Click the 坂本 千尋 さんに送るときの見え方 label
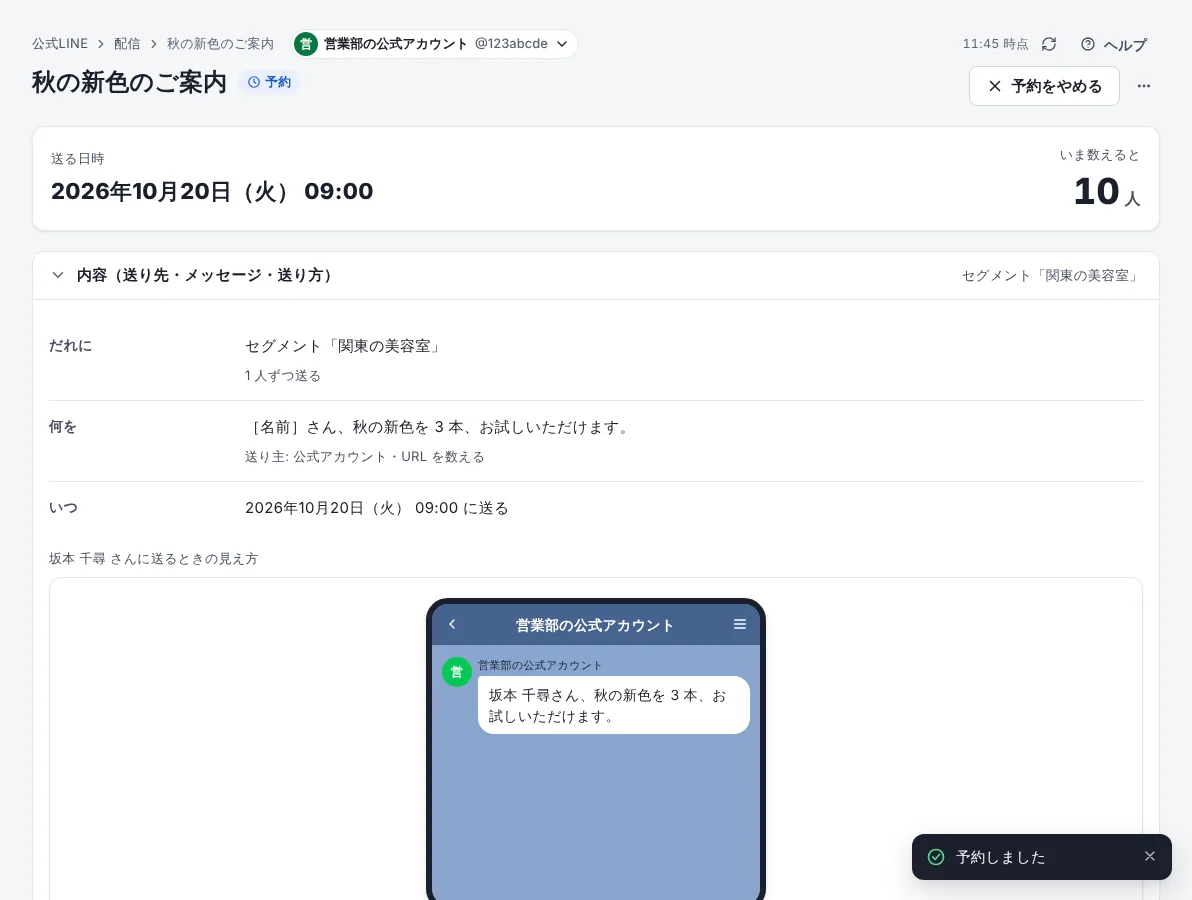Viewport: 1192px width, 900px height. (x=154, y=559)
